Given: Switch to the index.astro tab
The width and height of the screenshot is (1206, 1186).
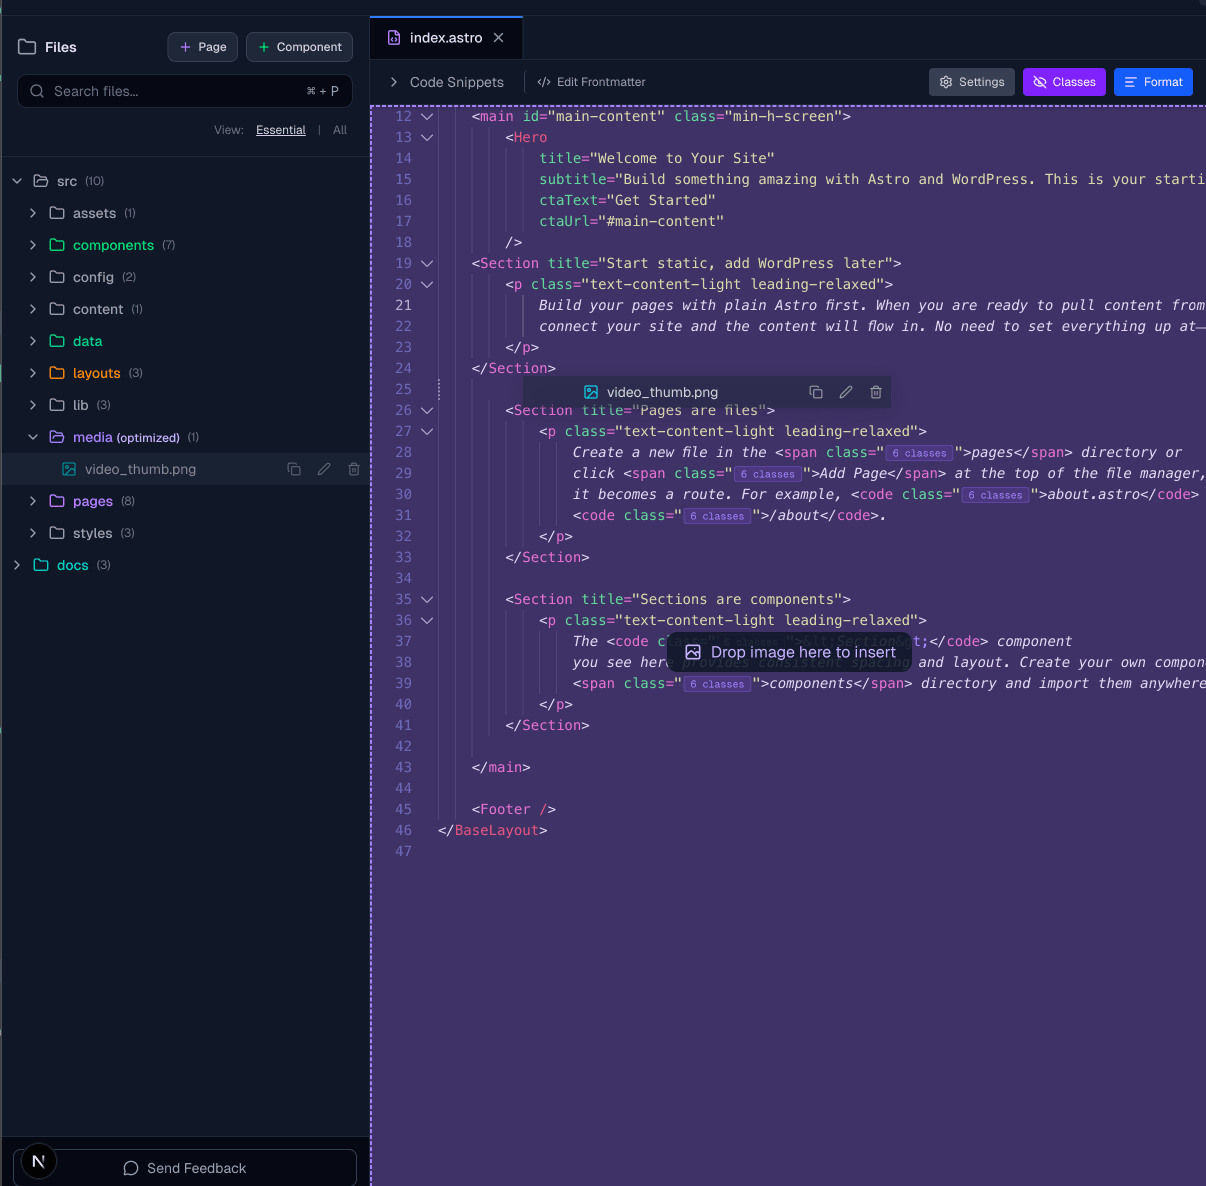Looking at the screenshot, I should 446,37.
